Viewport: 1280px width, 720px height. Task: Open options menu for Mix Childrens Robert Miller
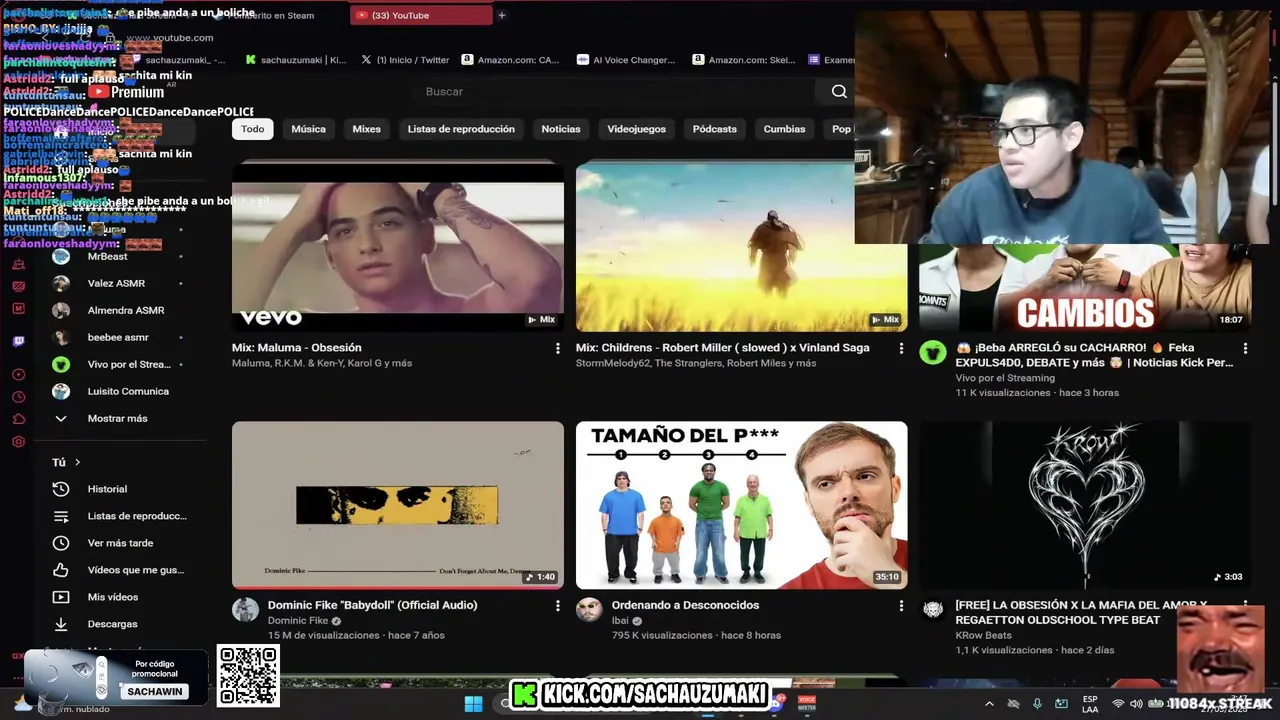tap(901, 348)
